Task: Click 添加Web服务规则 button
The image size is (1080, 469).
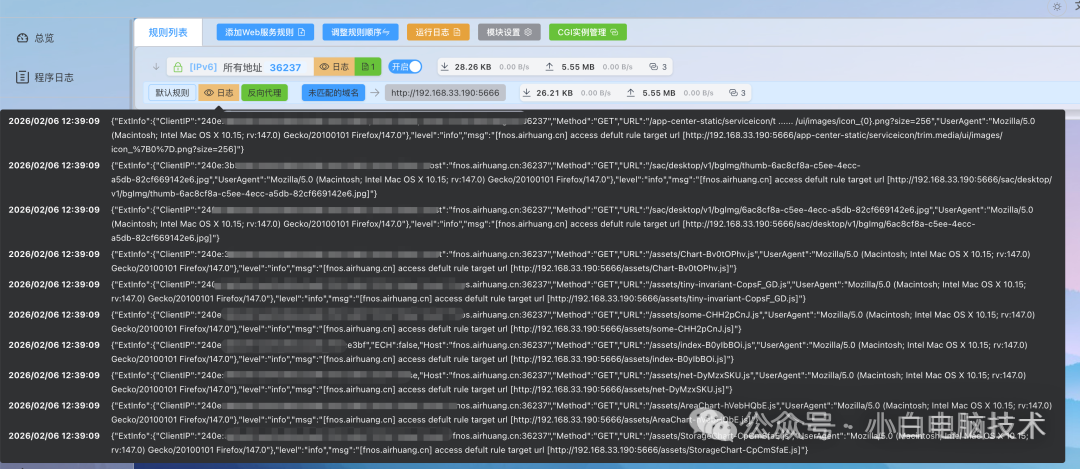Action: (265, 32)
